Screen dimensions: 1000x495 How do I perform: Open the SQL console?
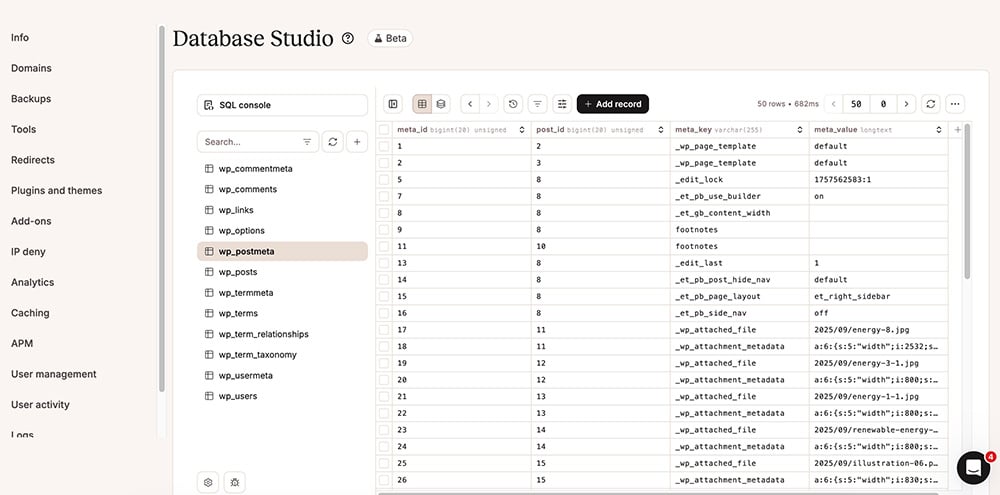click(x=283, y=105)
